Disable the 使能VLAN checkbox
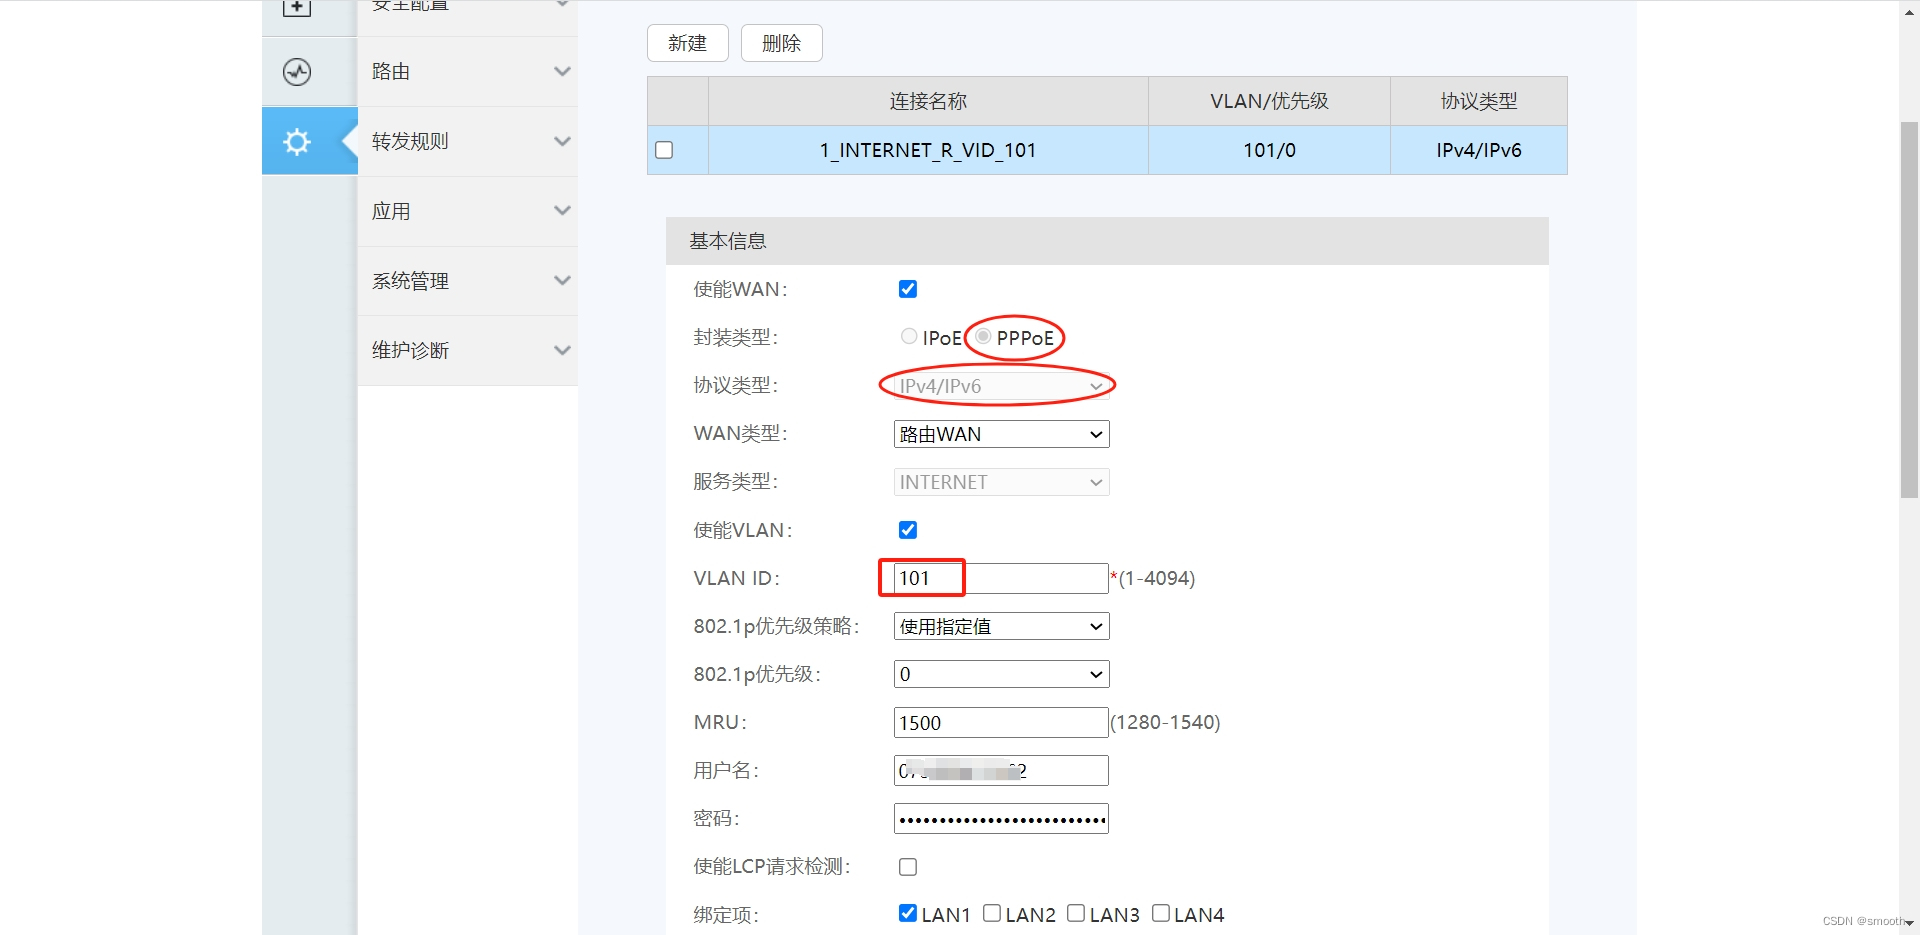This screenshot has width=1920, height=935. pyautogui.click(x=907, y=530)
